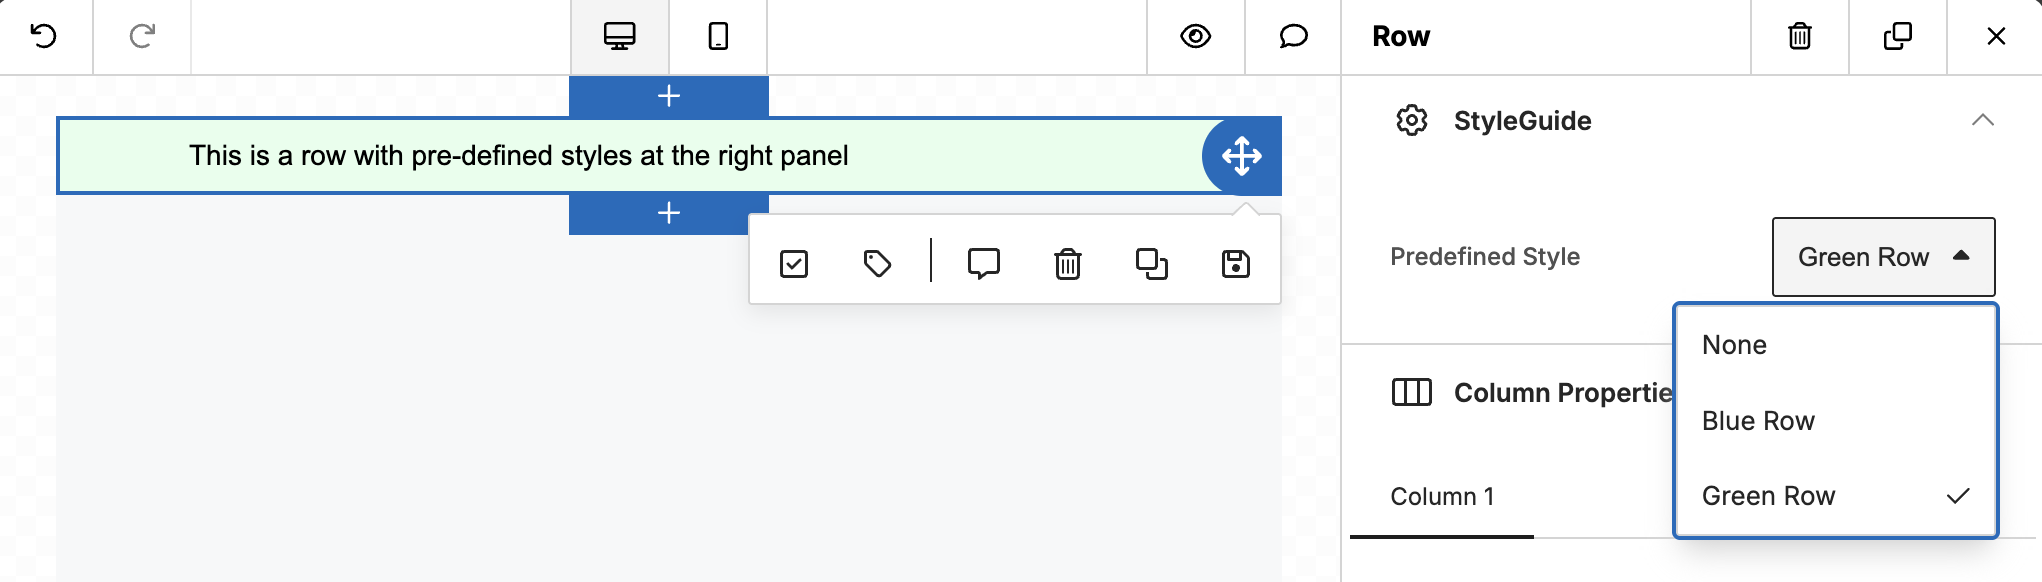Screen dimensions: 2042x582
Task: Choose Blue Row style option
Action: (x=1836, y=421)
